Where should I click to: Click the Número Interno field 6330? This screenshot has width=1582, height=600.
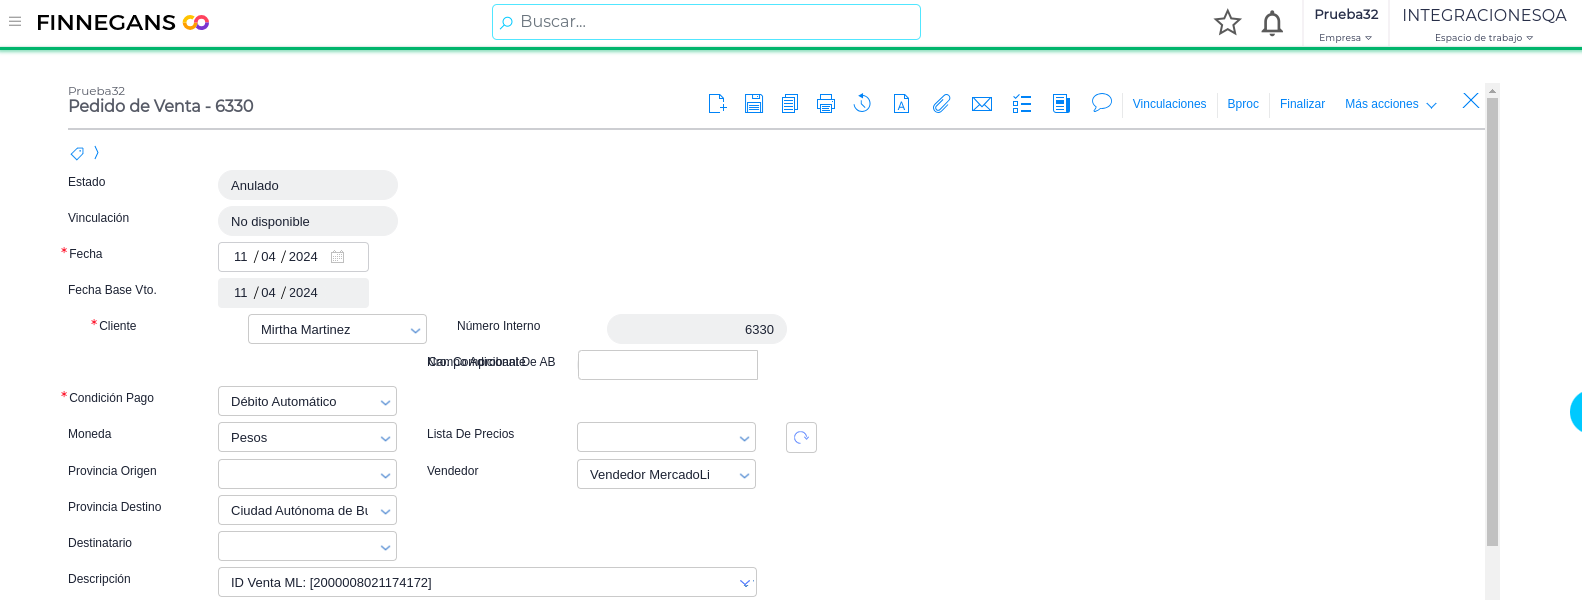coord(697,329)
